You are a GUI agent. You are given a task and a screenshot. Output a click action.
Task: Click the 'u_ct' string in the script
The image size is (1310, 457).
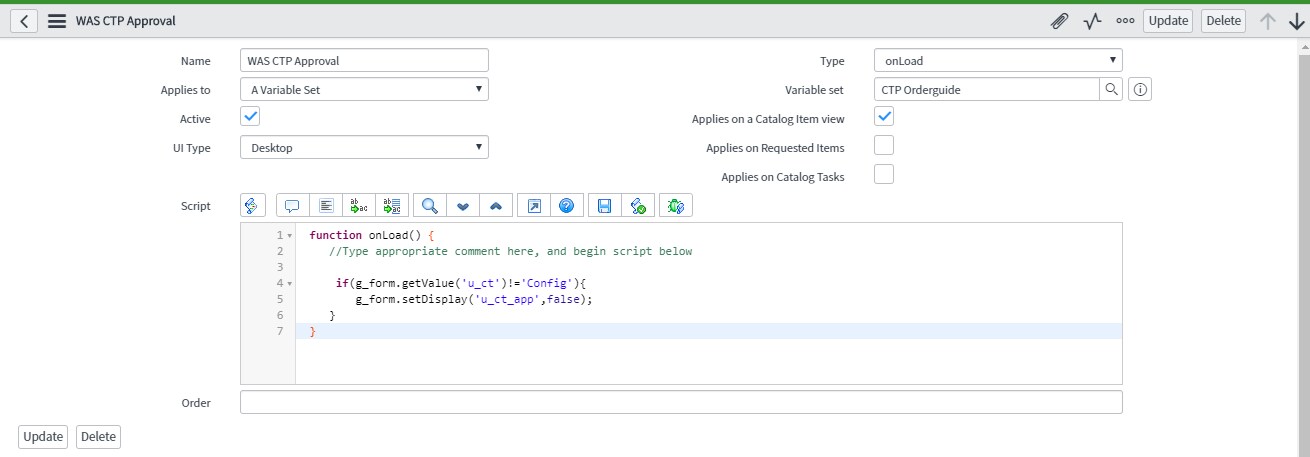coord(481,284)
